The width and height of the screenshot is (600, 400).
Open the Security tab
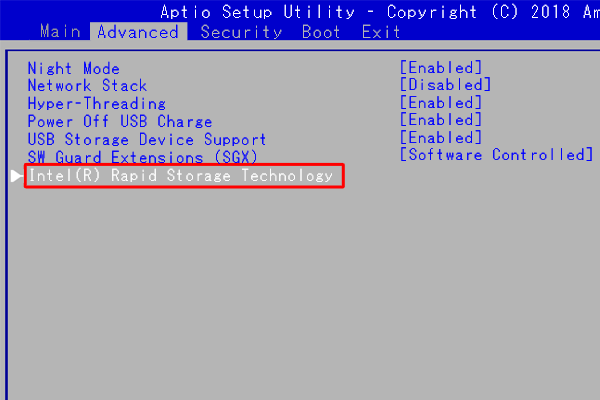click(241, 32)
